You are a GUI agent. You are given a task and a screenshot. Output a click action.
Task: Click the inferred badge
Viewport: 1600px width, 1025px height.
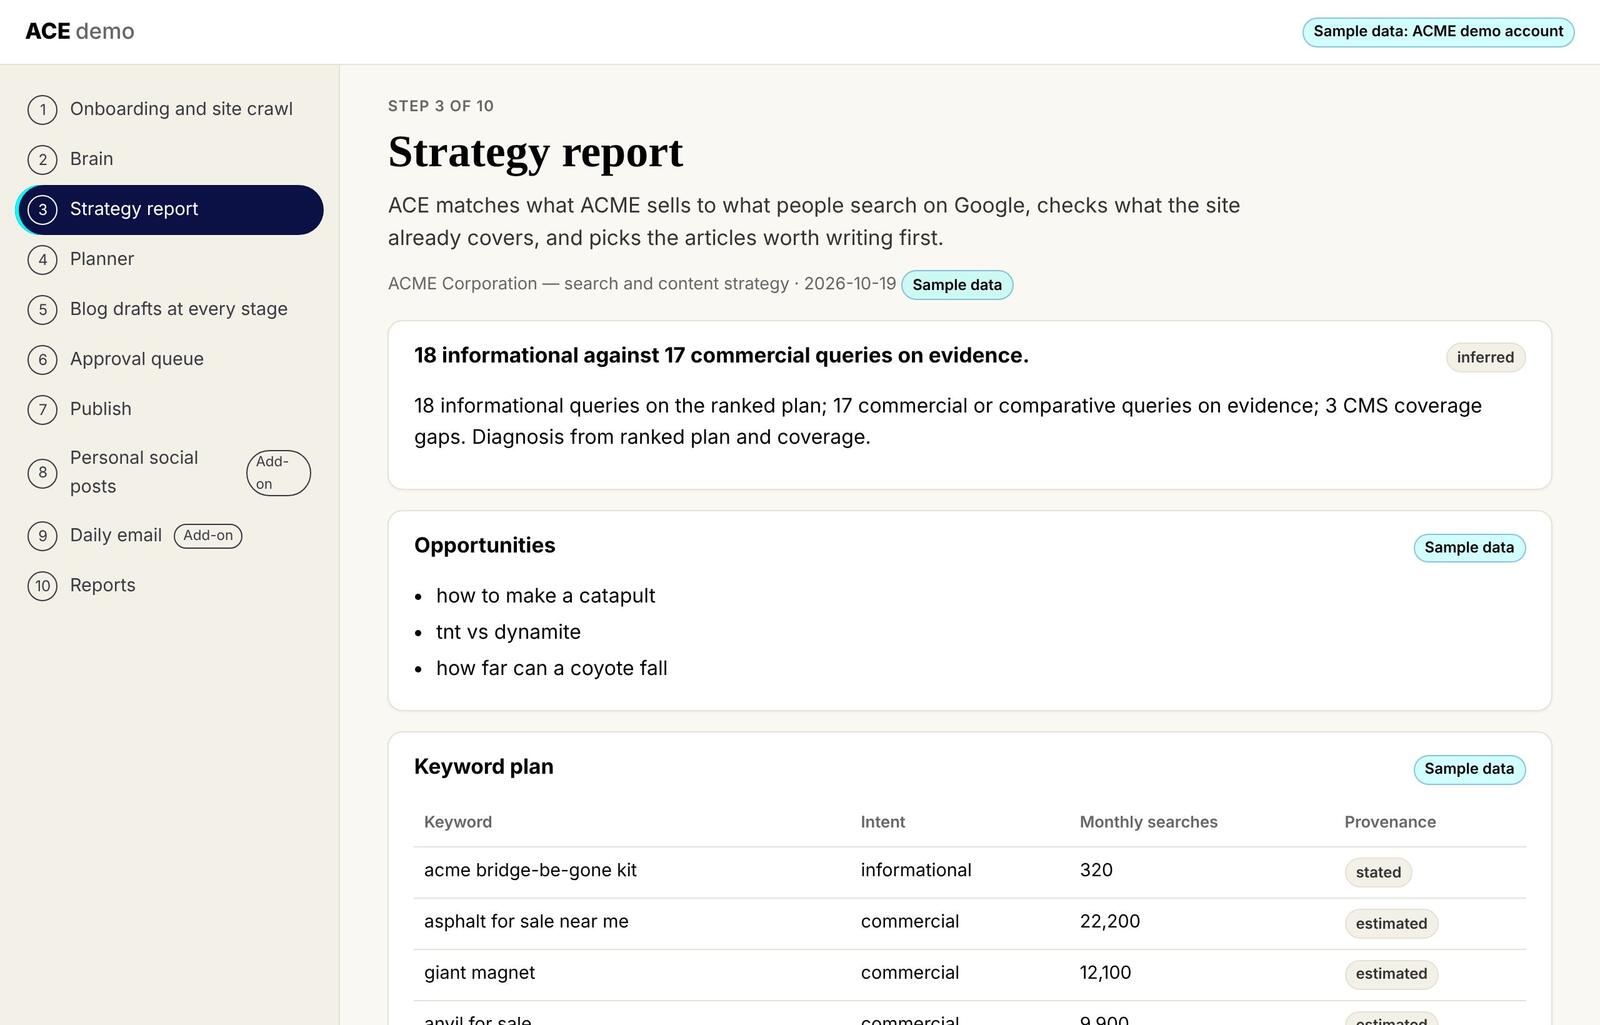pyautogui.click(x=1485, y=358)
